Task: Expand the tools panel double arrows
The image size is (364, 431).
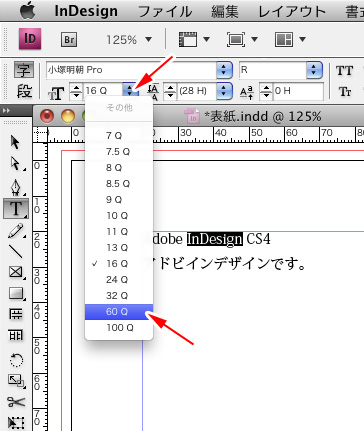Action: (6, 110)
